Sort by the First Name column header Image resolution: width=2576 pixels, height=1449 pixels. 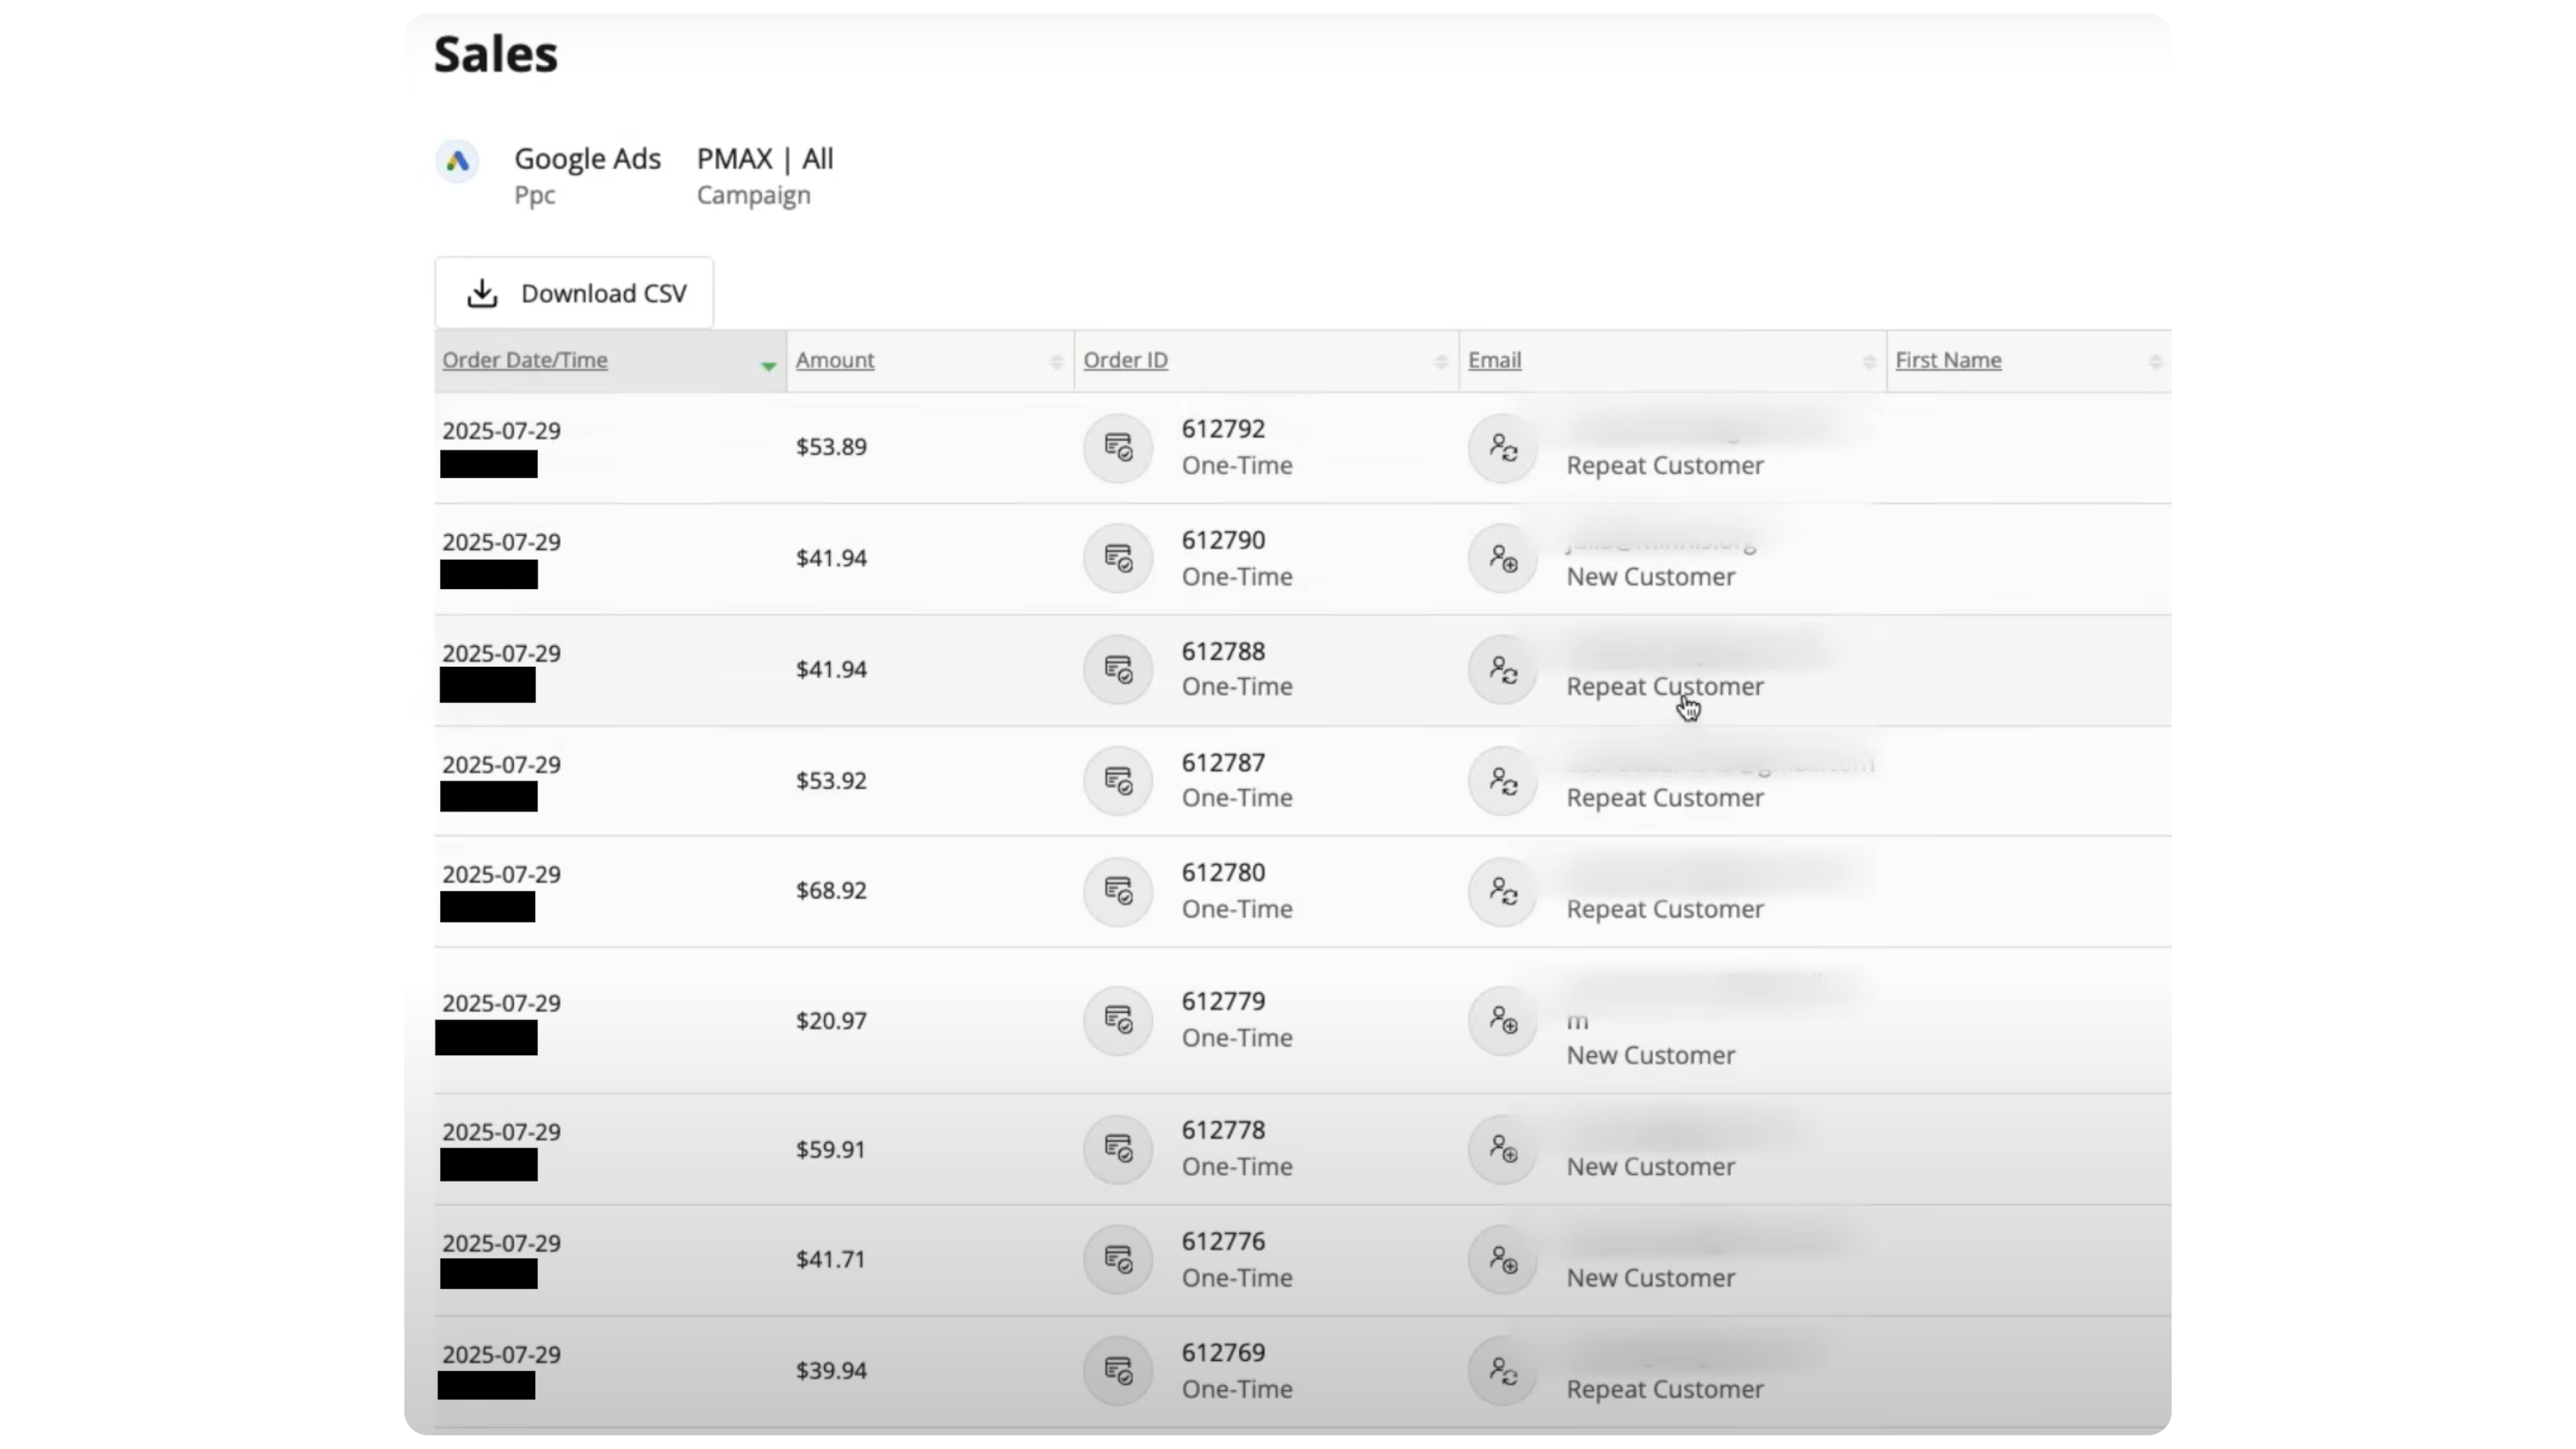pos(1948,360)
